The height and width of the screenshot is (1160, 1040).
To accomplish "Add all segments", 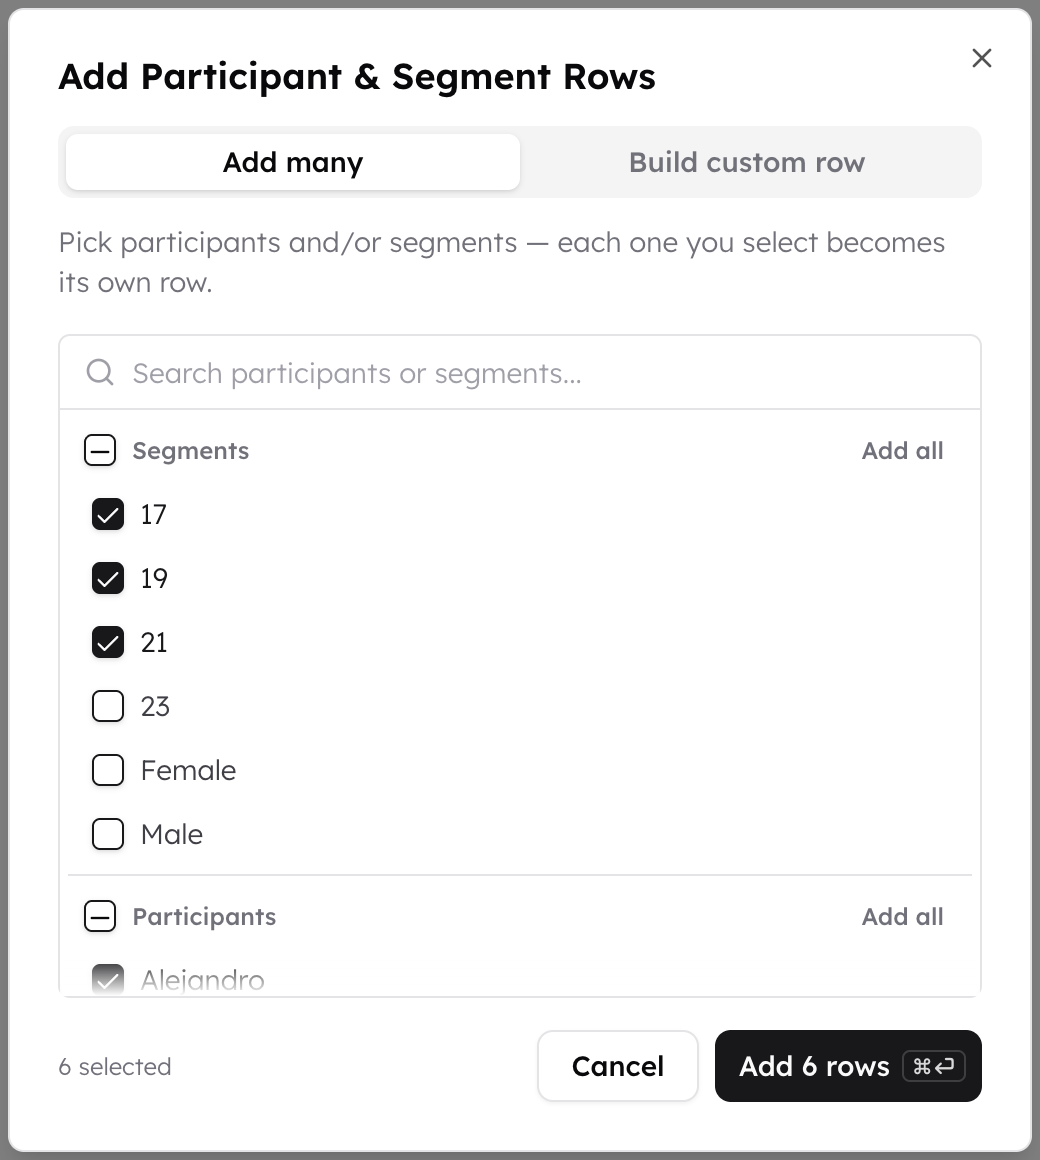I will pyautogui.click(x=902, y=451).
